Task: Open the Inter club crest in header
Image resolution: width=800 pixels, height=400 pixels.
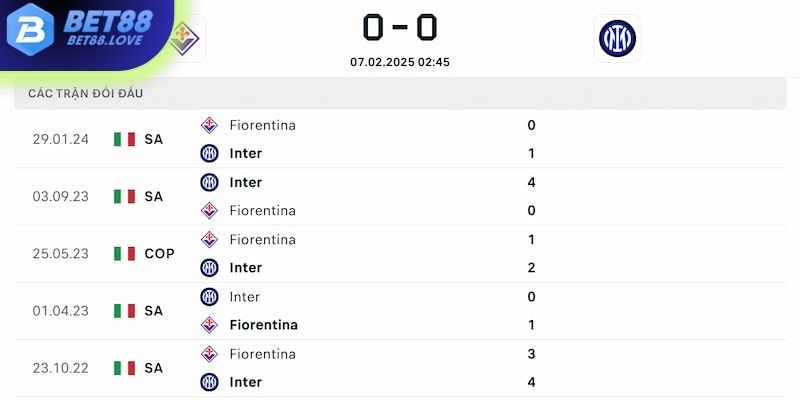Action: coord(617,38)
